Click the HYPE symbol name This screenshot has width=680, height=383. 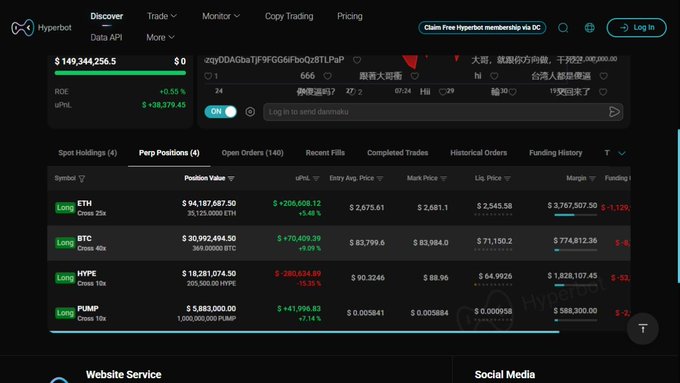point(87,273)
